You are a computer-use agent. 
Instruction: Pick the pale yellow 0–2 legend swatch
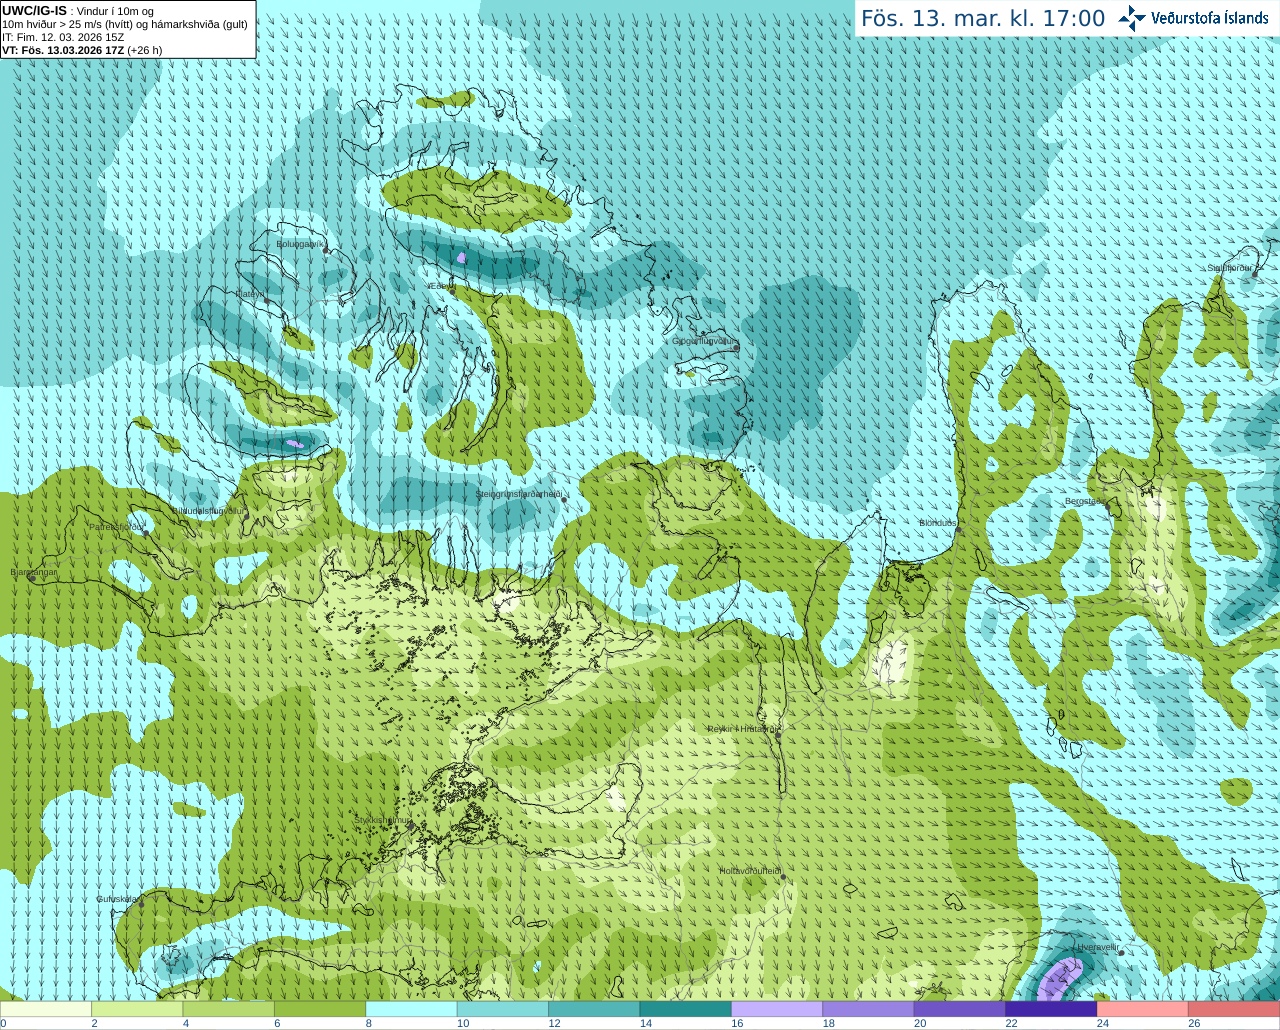click(46, 1009)
